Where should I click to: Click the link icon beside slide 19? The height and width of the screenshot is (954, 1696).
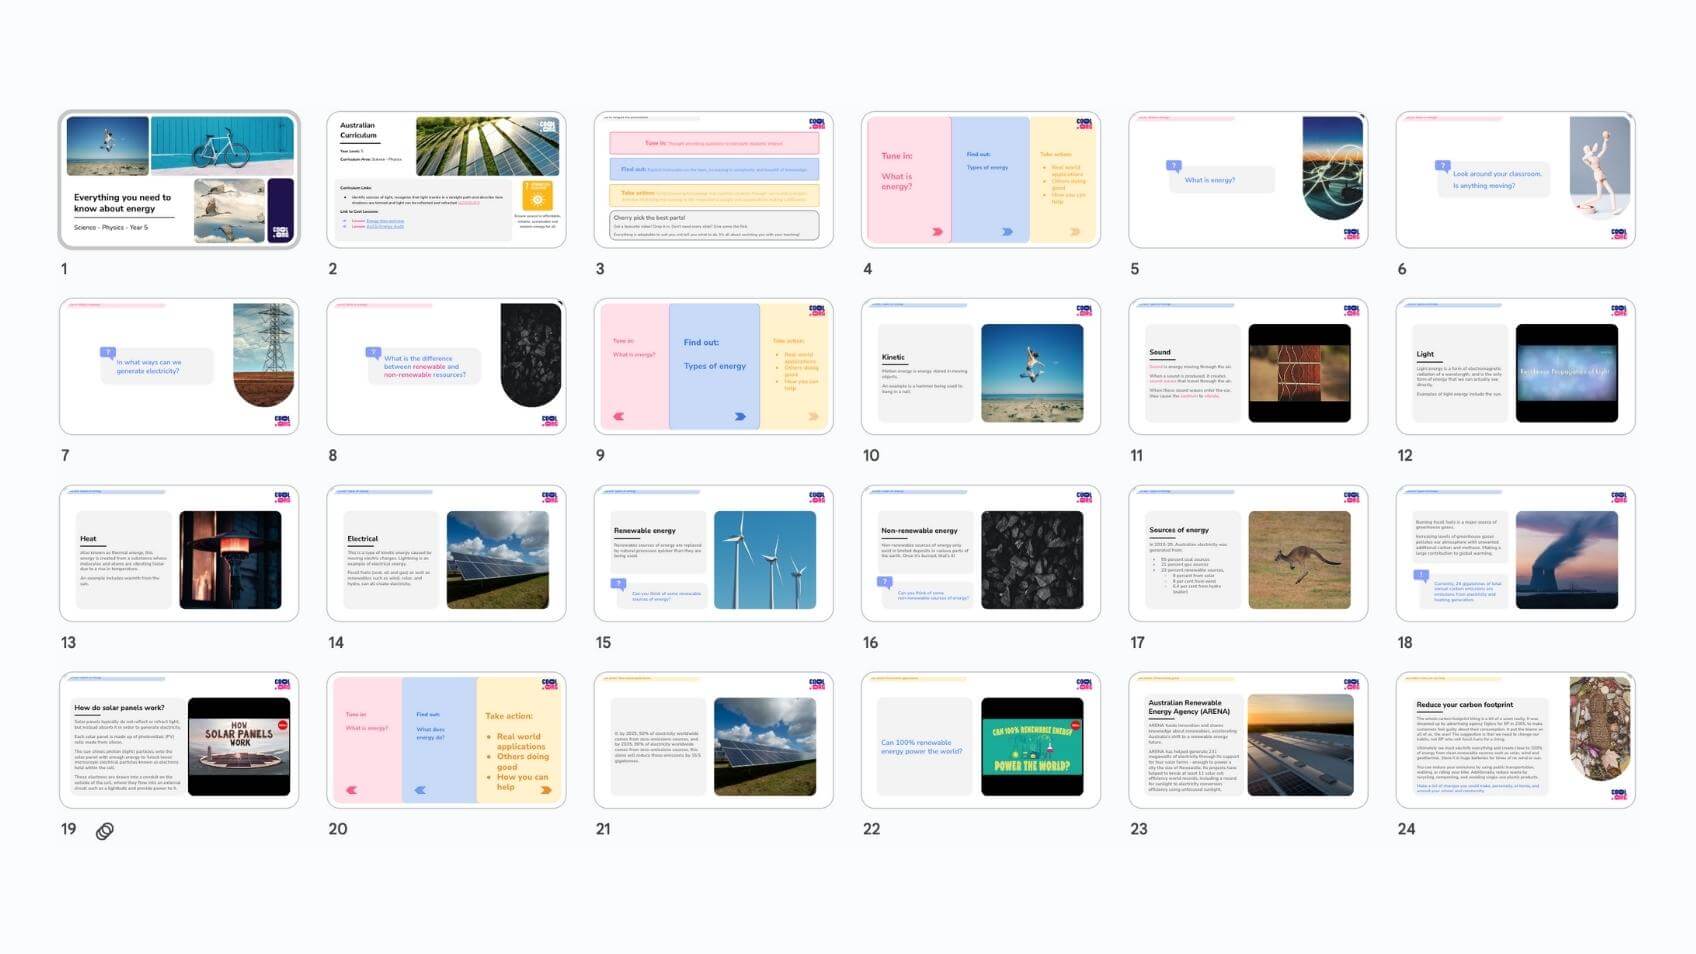(x=105, y=831)
